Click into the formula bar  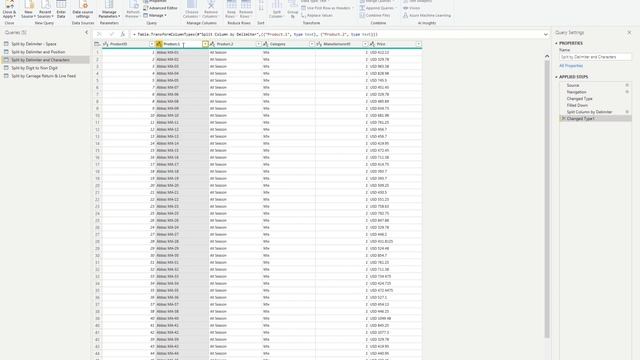(x=337, y=34)
